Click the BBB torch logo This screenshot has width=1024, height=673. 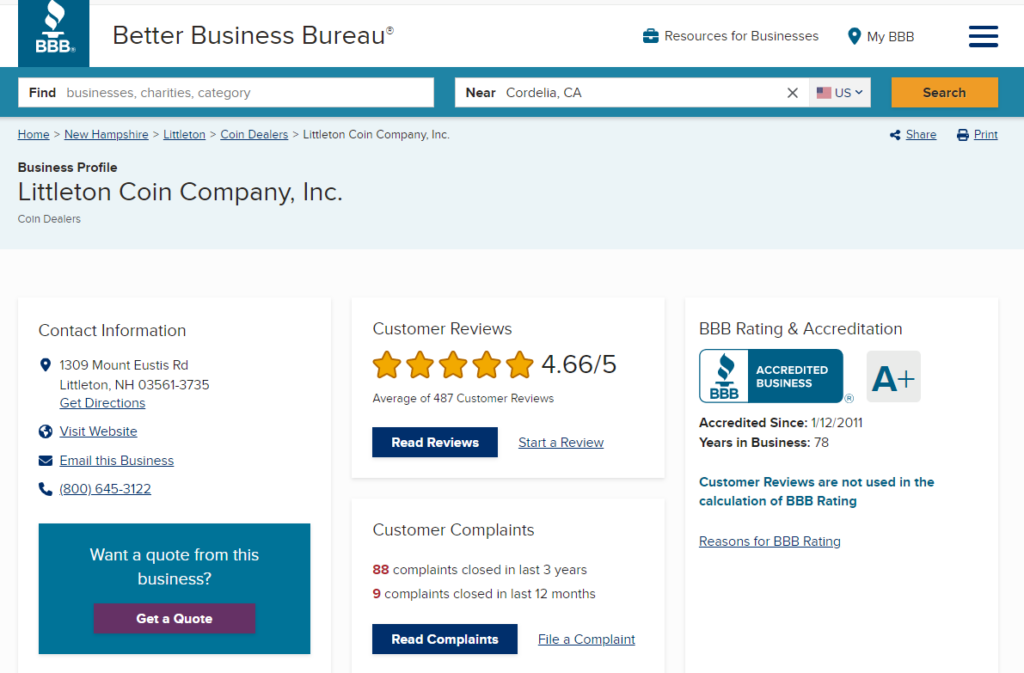(54, 33)
